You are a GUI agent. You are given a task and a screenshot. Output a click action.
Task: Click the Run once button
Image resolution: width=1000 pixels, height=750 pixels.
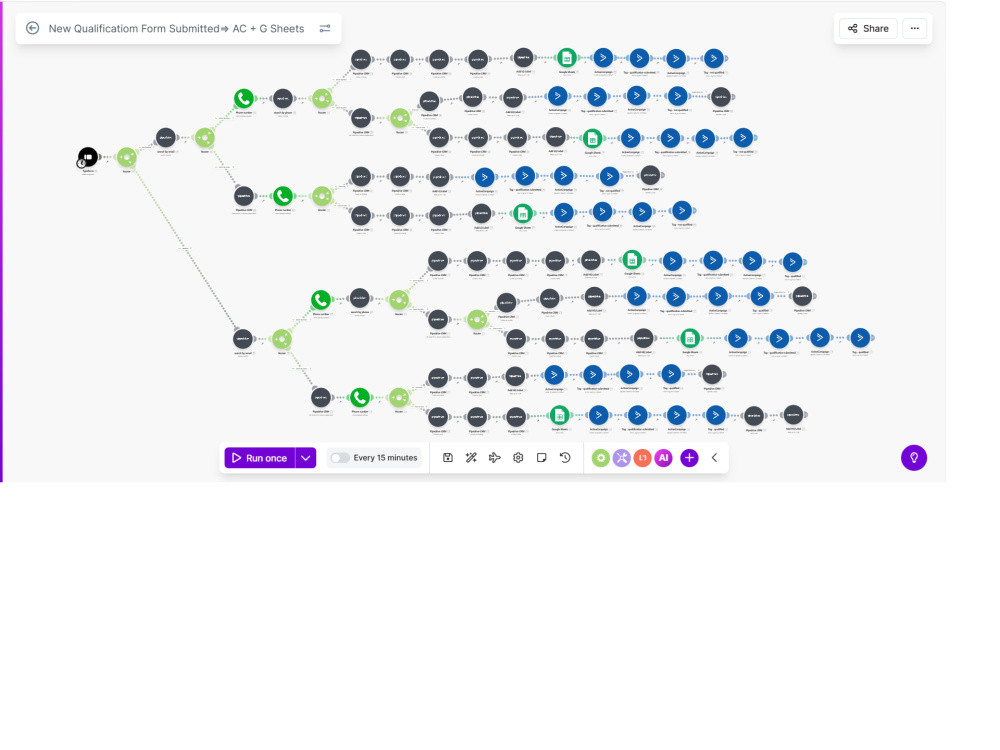coord(260,458)
